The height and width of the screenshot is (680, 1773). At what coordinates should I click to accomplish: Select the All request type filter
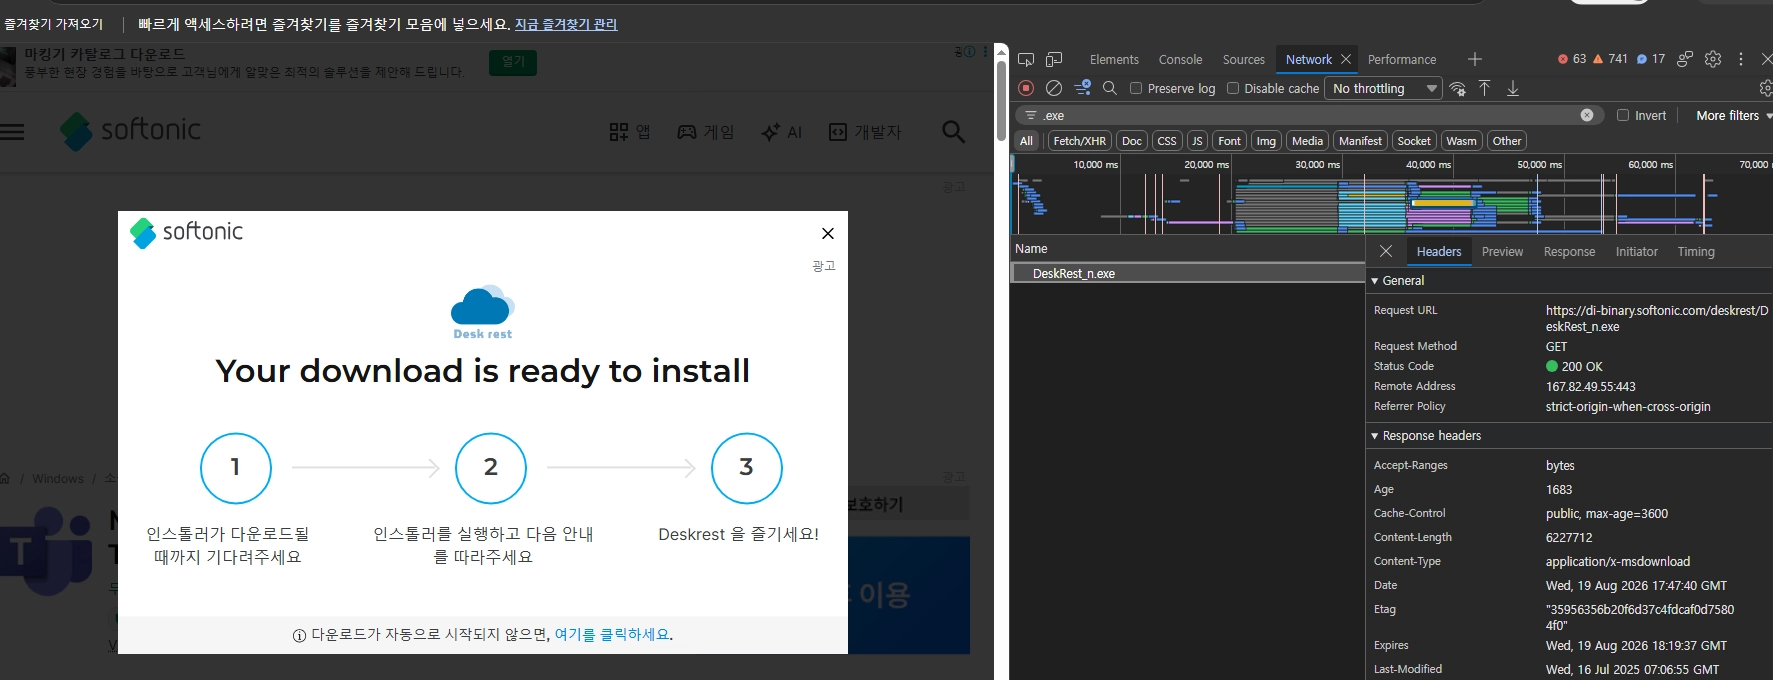[1026, 141]
